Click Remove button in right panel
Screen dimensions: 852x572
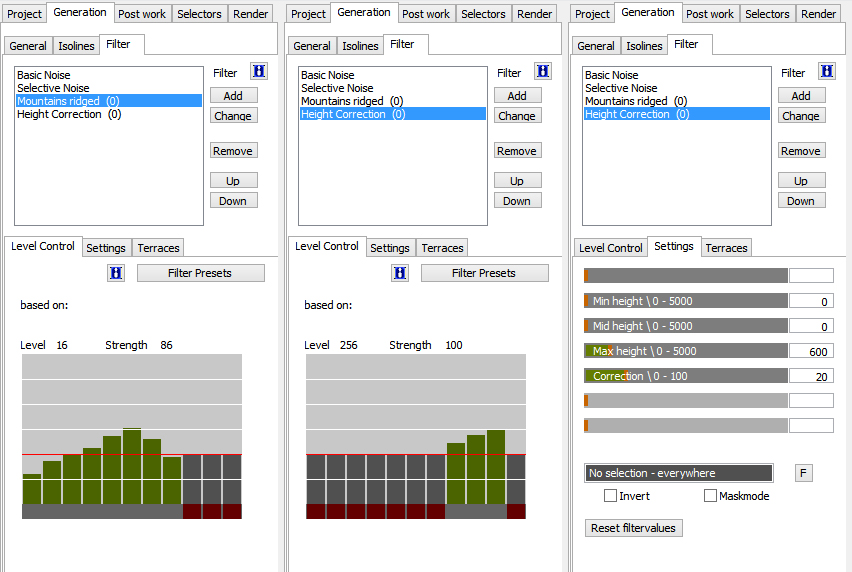click(x=801, y=151)
